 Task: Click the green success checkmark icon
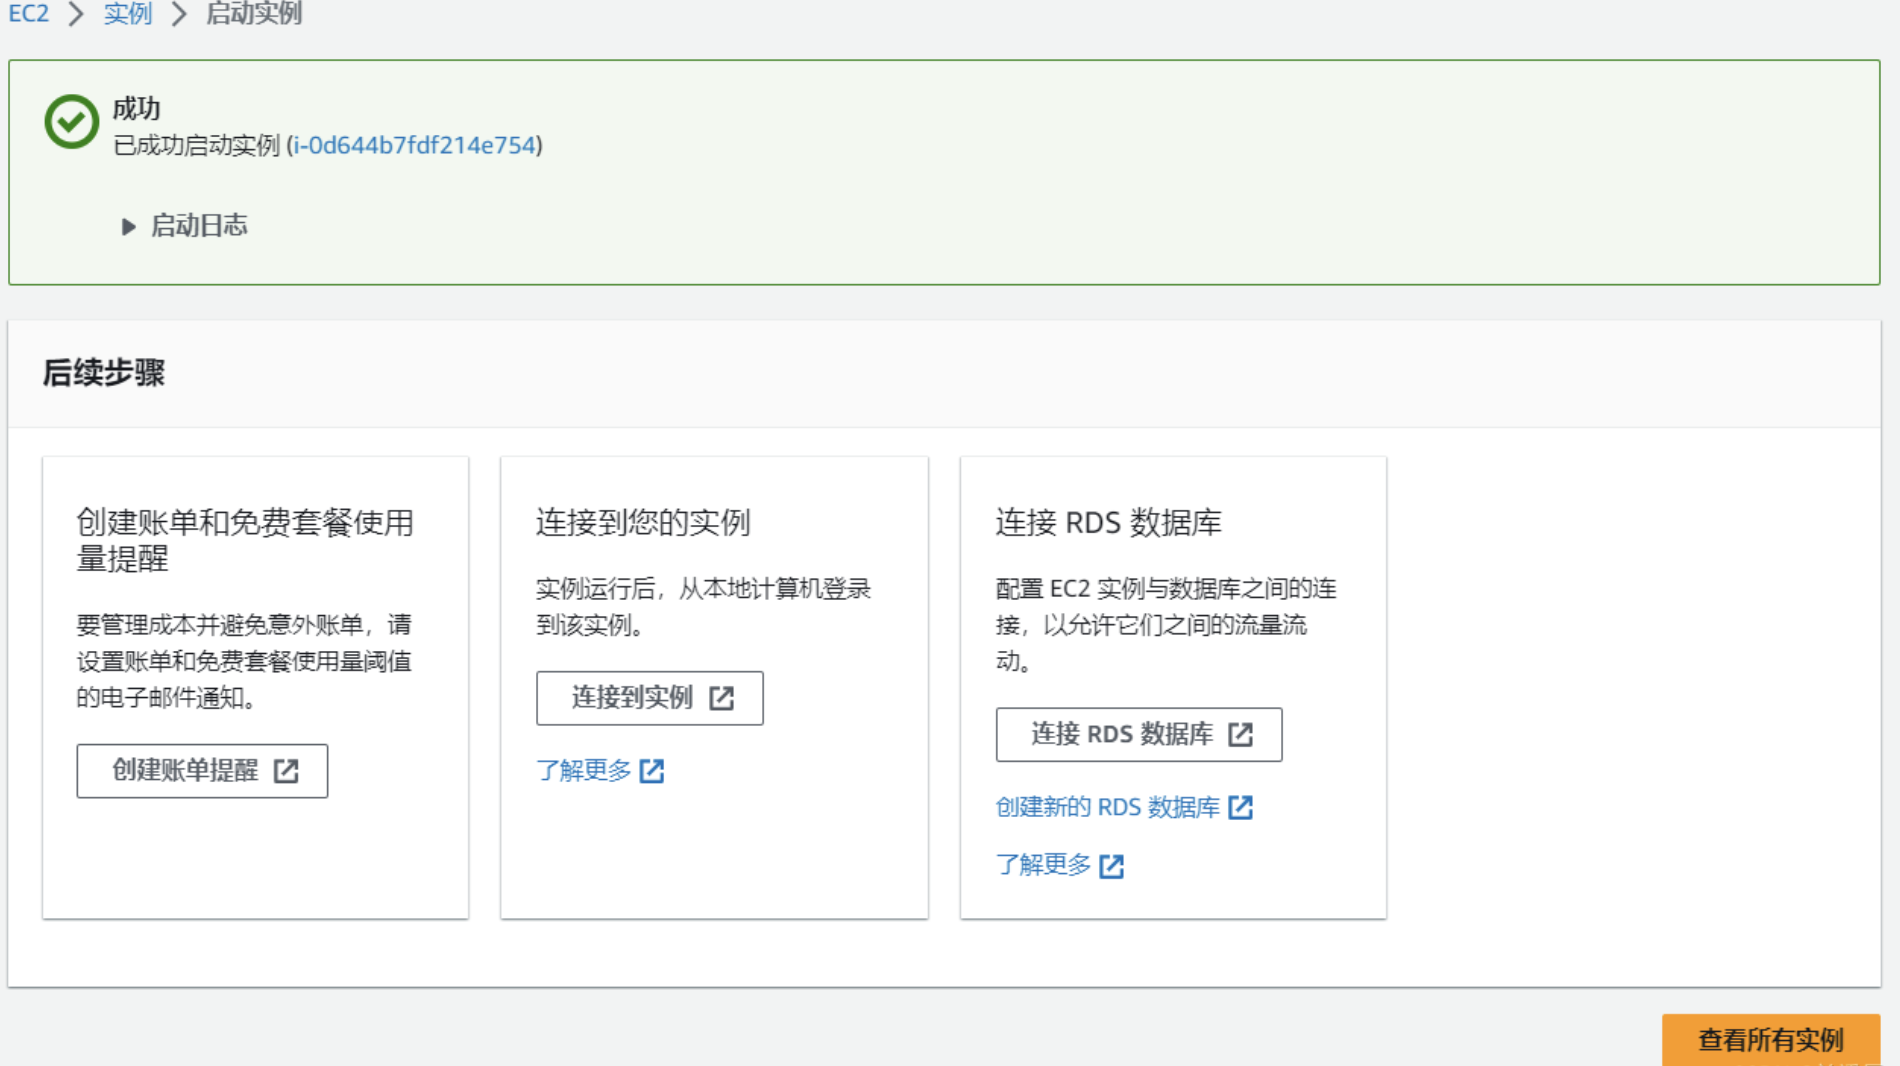click(71, 122)
